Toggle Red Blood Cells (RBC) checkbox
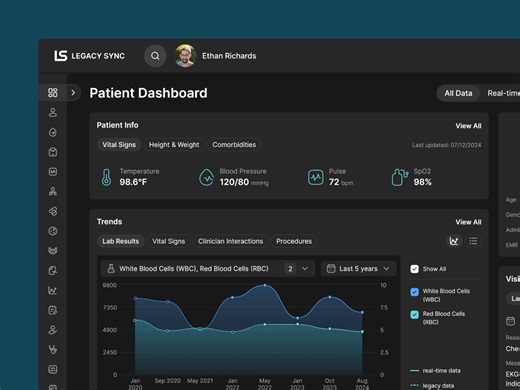 pyautogui.click(x=414, y=315)
